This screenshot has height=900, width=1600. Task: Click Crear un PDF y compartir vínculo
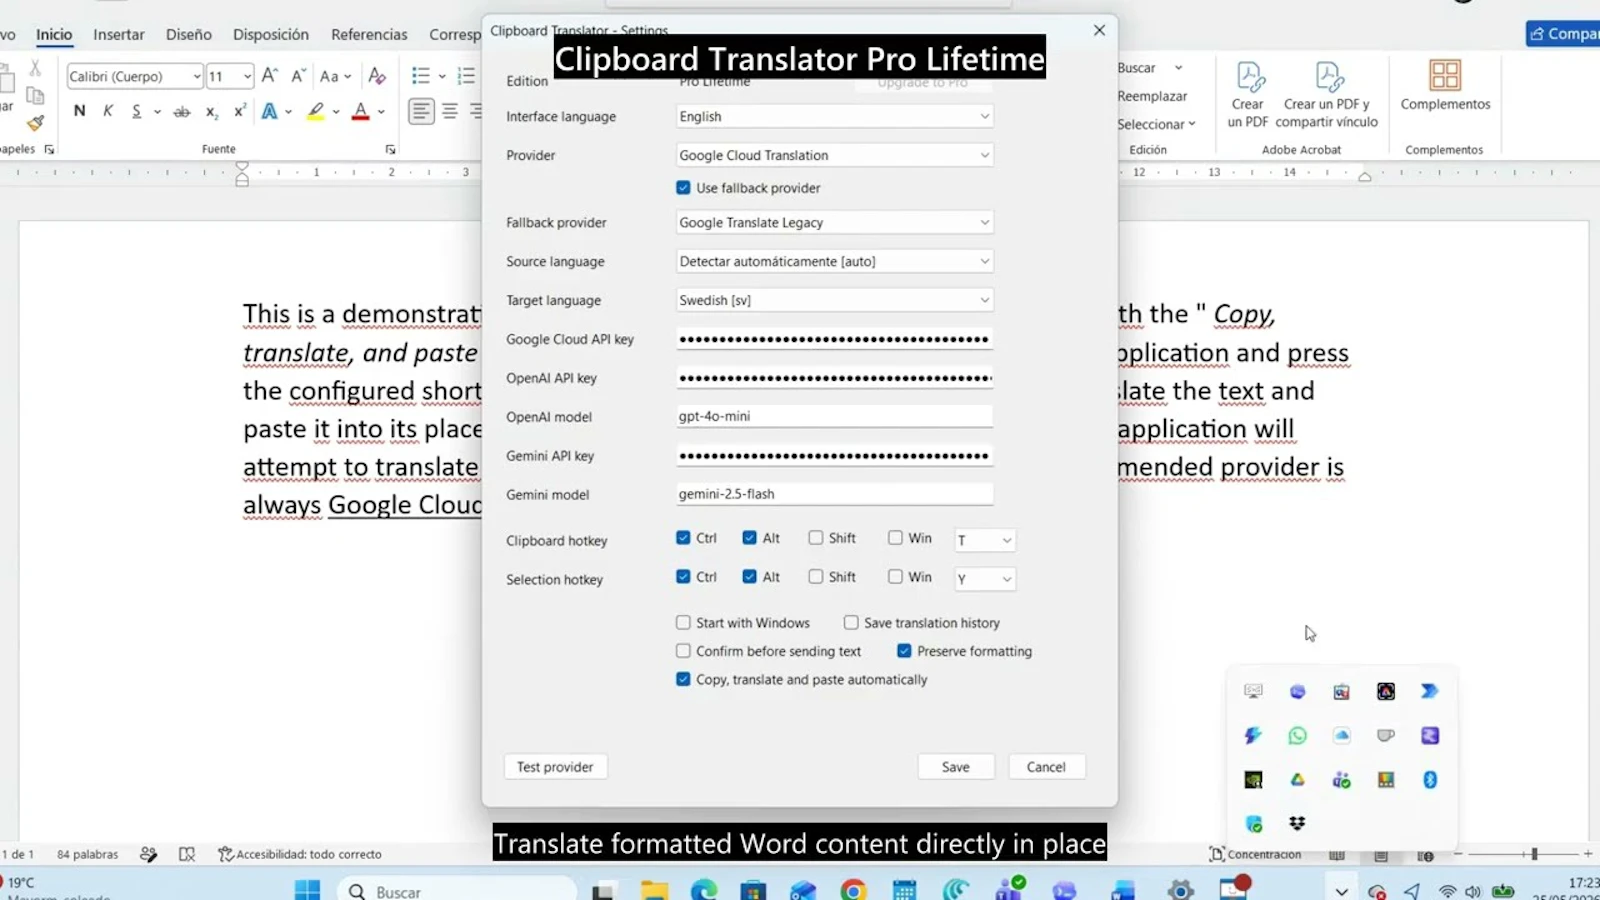1327,94
